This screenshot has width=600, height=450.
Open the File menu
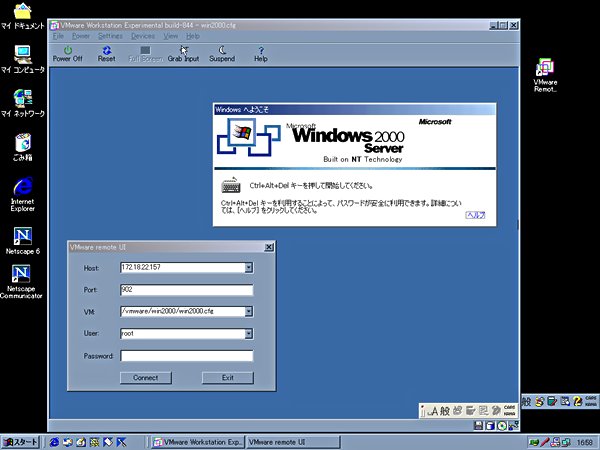(x=58, y=36)
